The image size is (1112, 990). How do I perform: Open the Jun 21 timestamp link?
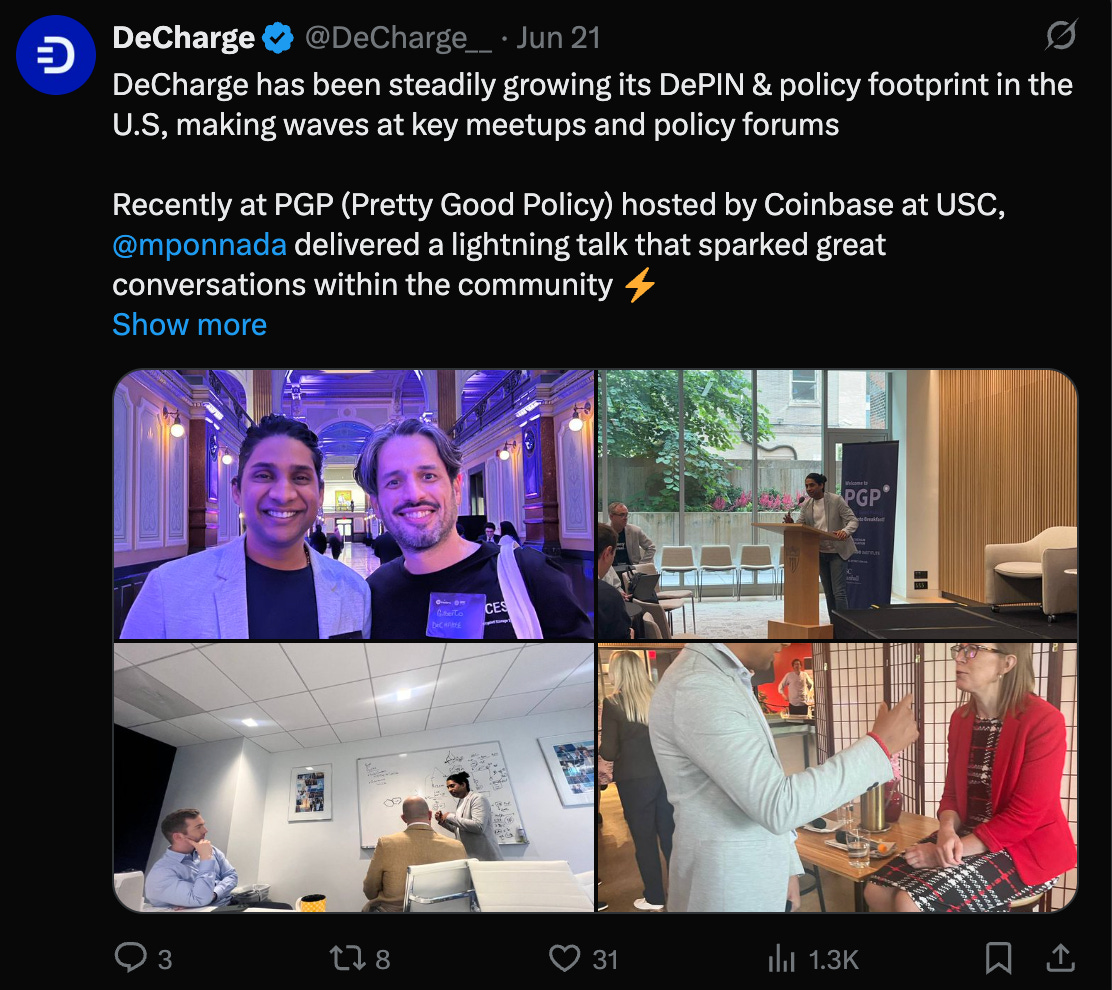click(558, 38)
